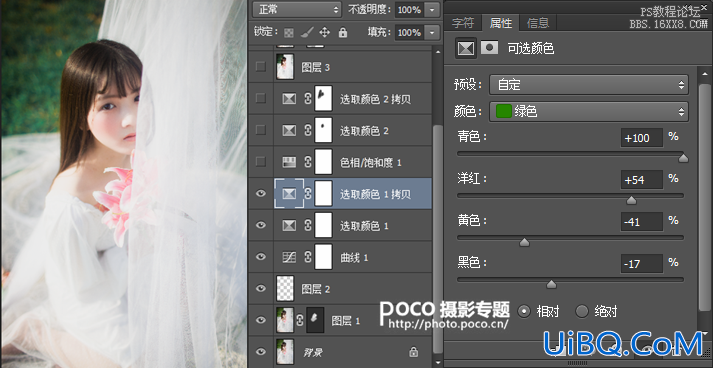Select the 图层 1 layer mask thumbnail
The image size is (713, 368).
(315, 320)
